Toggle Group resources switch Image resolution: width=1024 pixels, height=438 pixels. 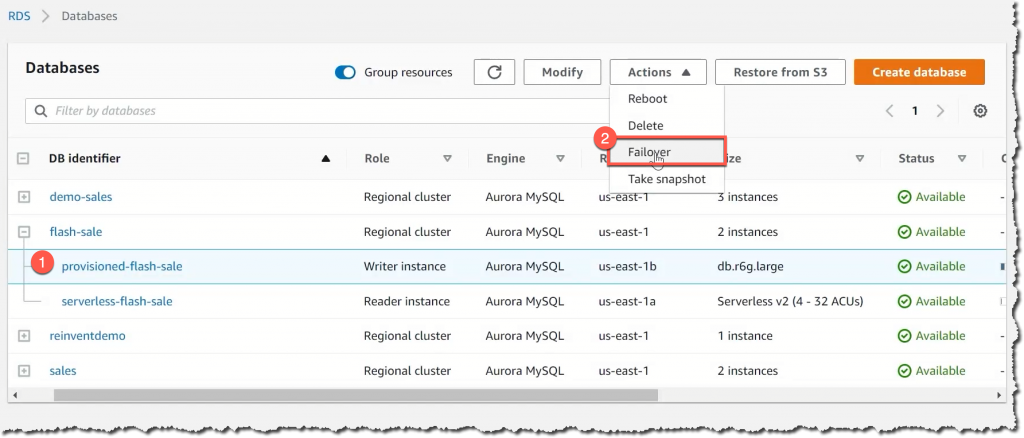pos(345,72)
